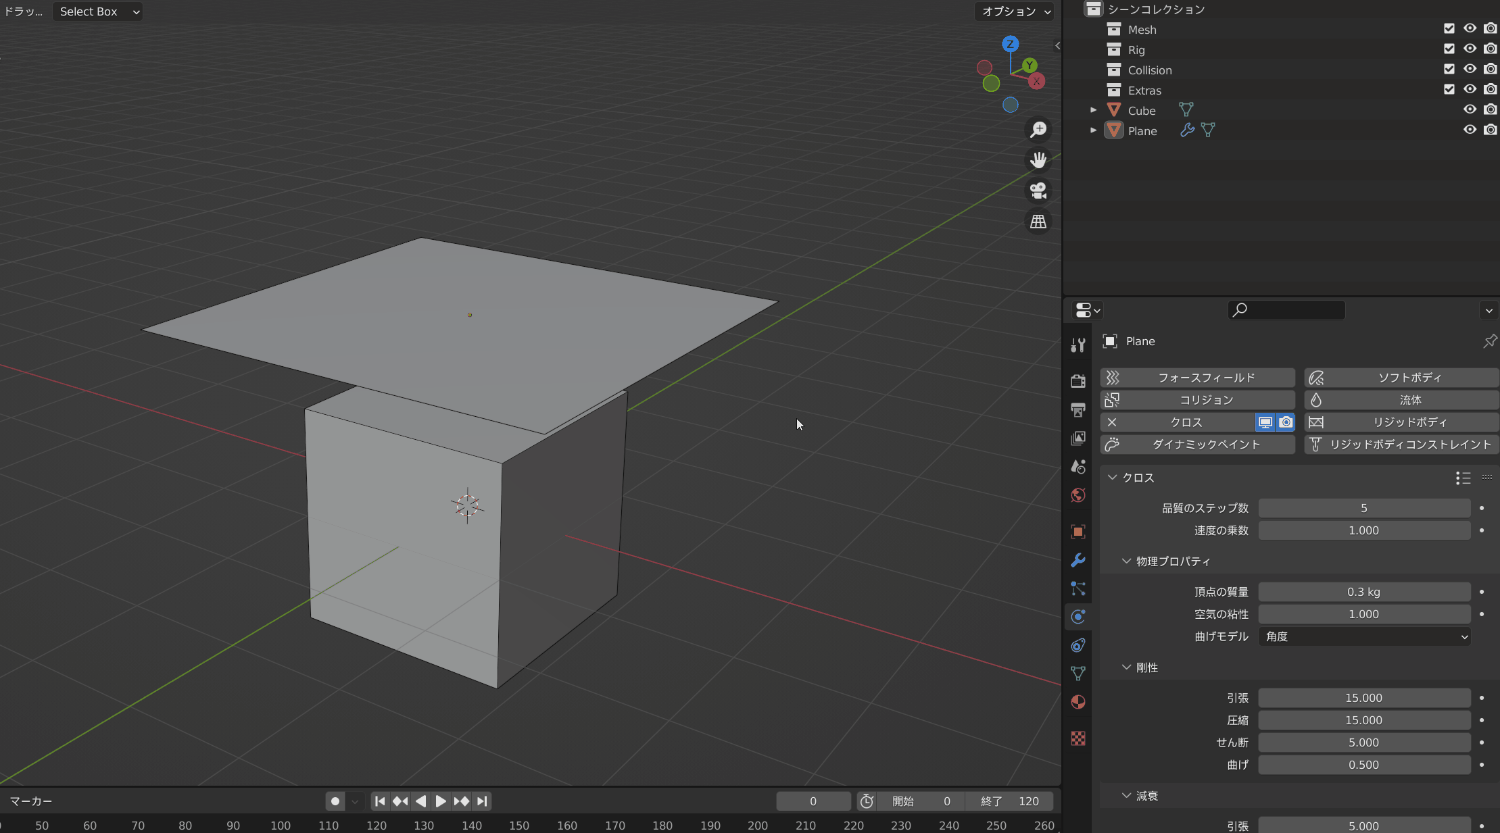The width and height of the screenshot is (1500, 833).
Task: Open the Select Box dropdown
Action: (x=98, y=12)
